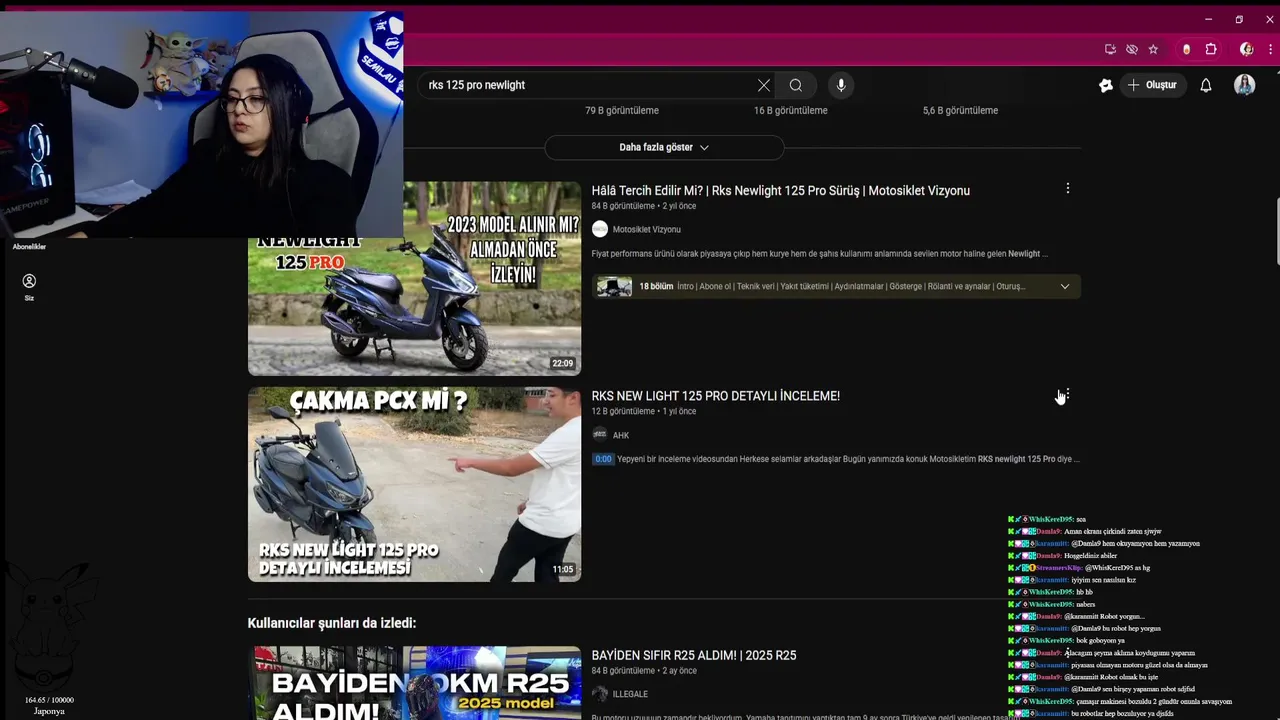Viewport: 1280px width, 720px height.
Task: Open Abonelikler in the sidebar
Action: [29, 246]
